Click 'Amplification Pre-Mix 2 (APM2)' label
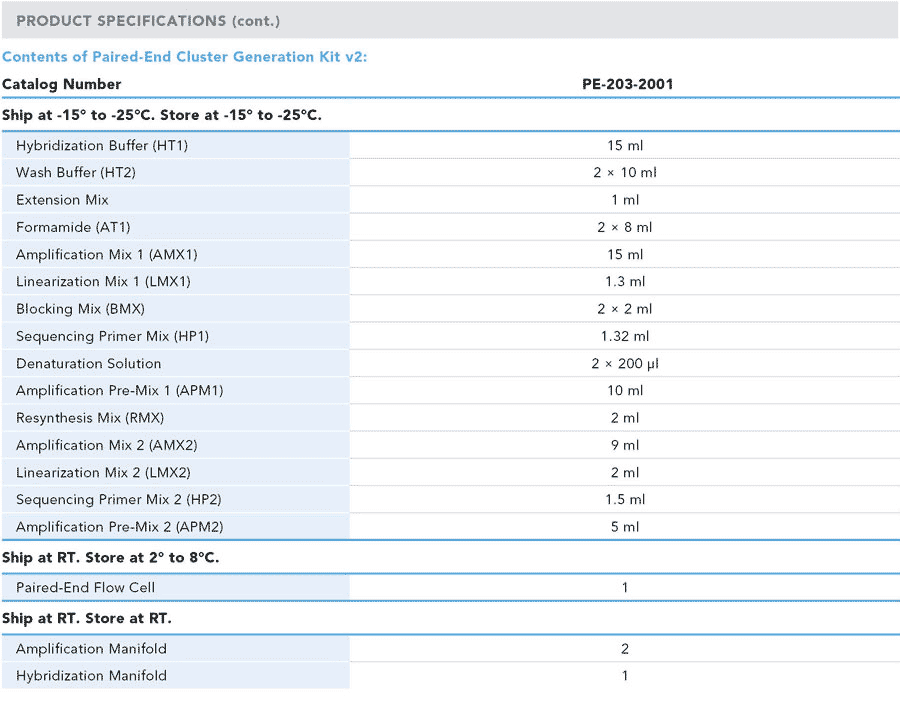This screenshot has width=900, height=722. [119, 527]
